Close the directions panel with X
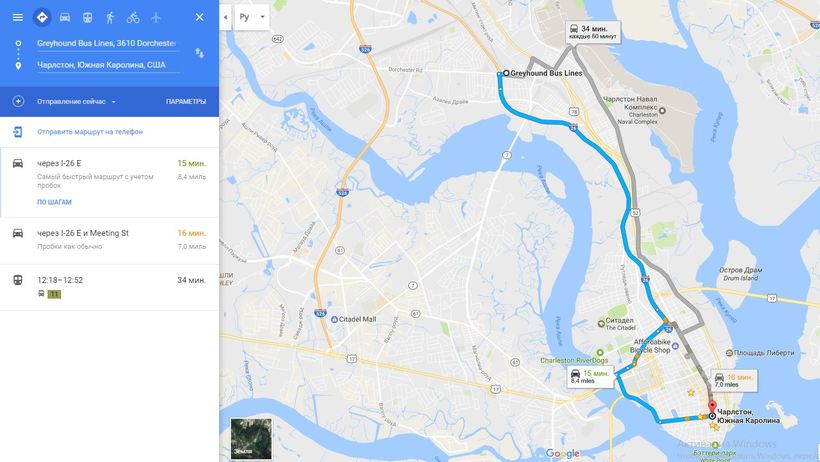820x462 pixels. coord(199,17)
